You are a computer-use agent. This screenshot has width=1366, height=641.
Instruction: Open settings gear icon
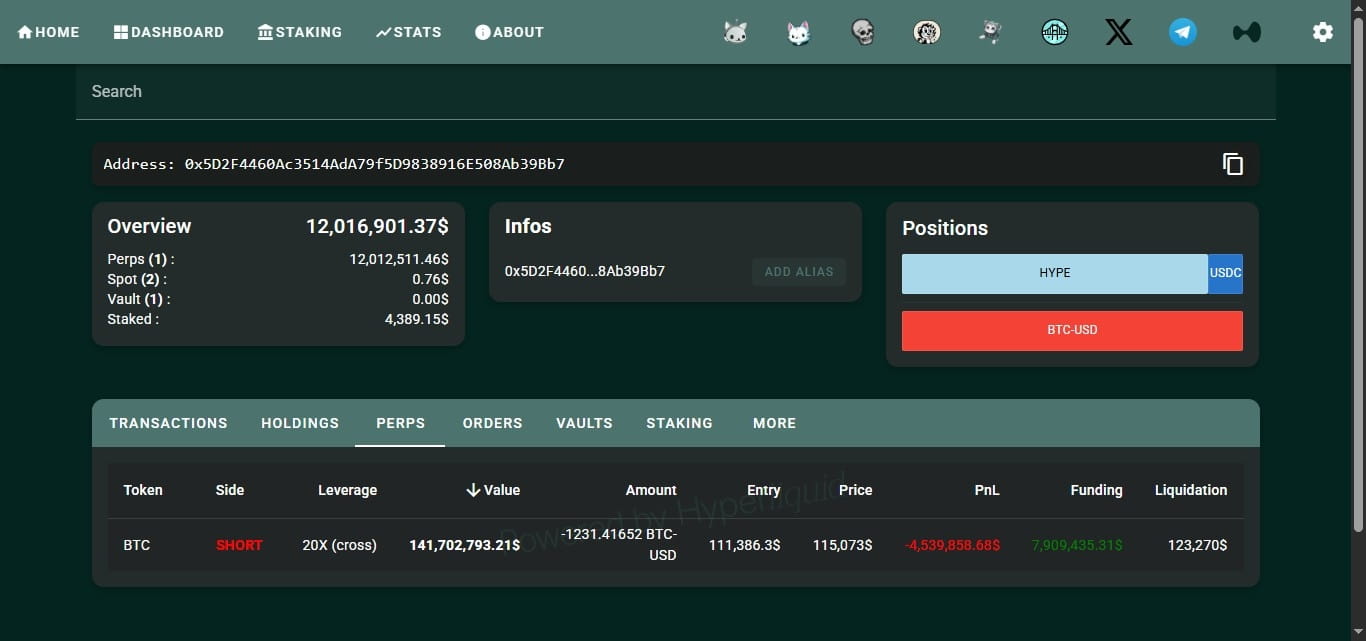coord(1323,32)
